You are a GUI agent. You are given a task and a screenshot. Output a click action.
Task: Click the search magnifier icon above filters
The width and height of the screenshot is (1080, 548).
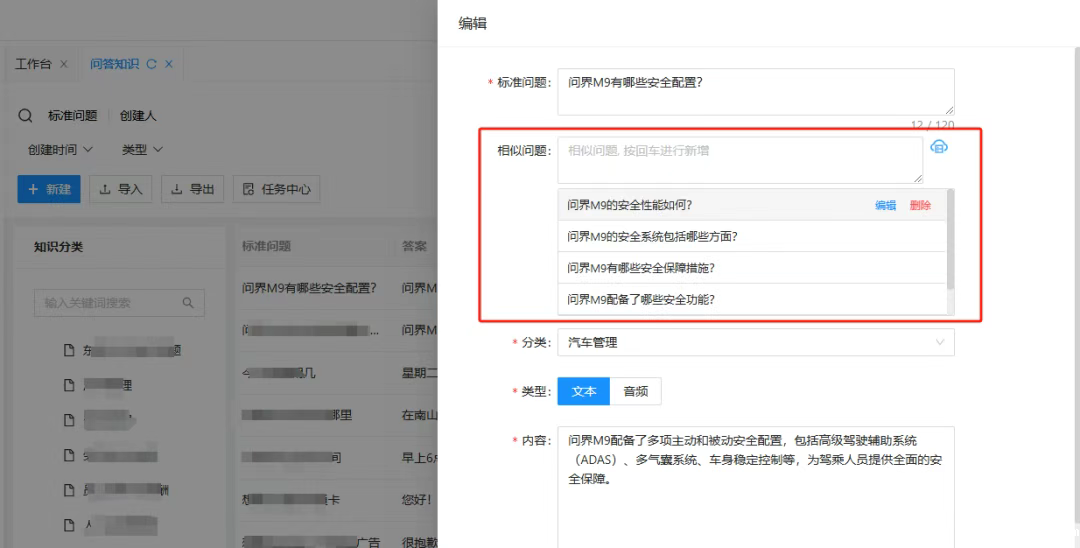point(26,116)
